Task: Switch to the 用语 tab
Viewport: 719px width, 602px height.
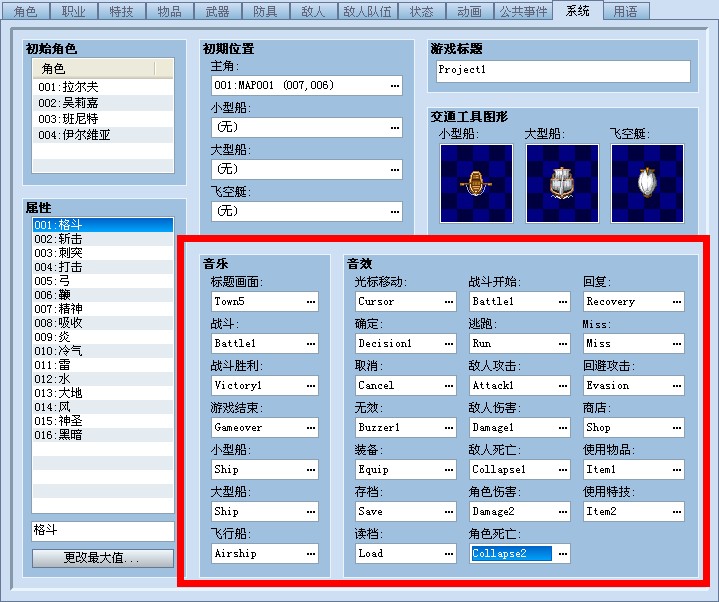Action: click(x=626, y=11)
